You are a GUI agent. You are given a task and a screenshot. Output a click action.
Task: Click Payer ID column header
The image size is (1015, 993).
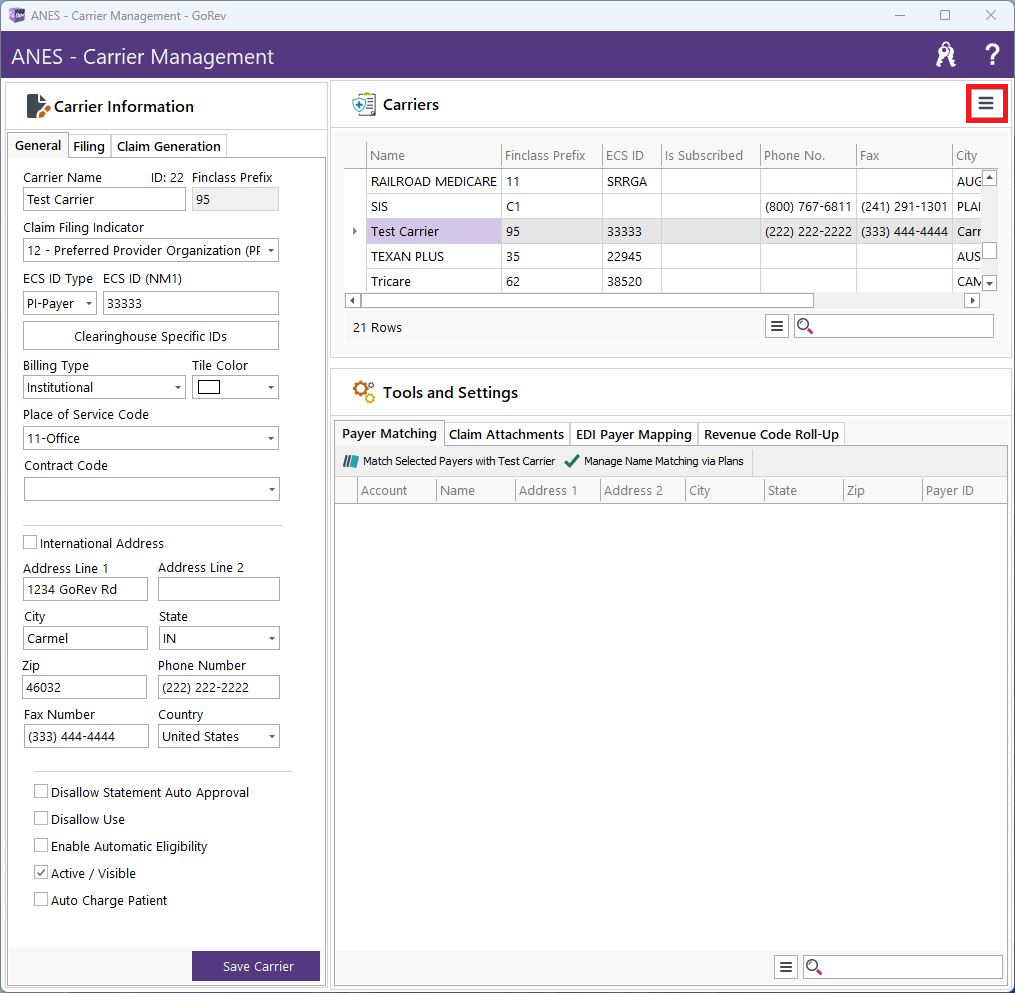964,490
